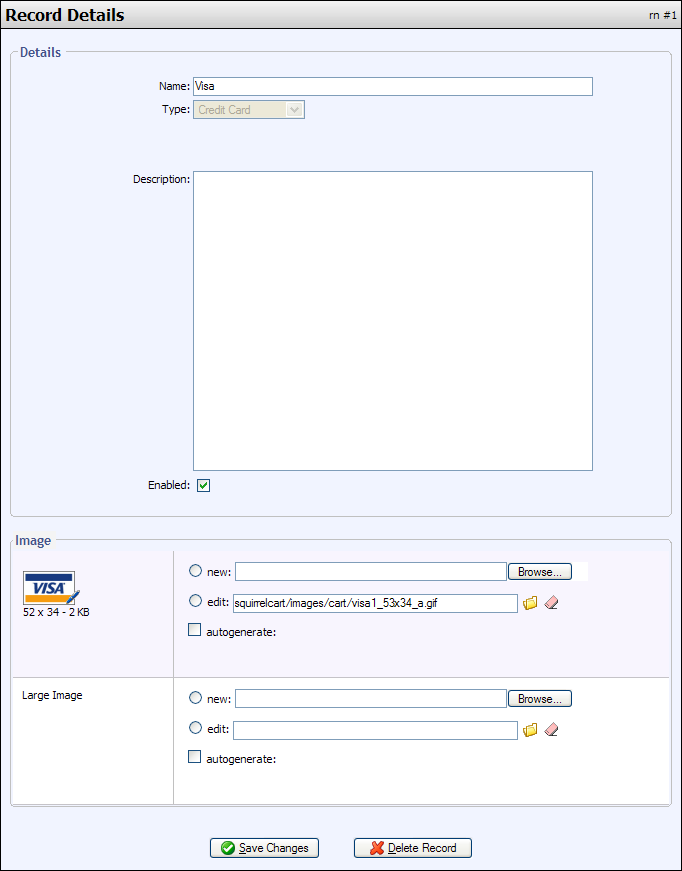Click the folder icon beside Image edit field

[x=531, y=603]
